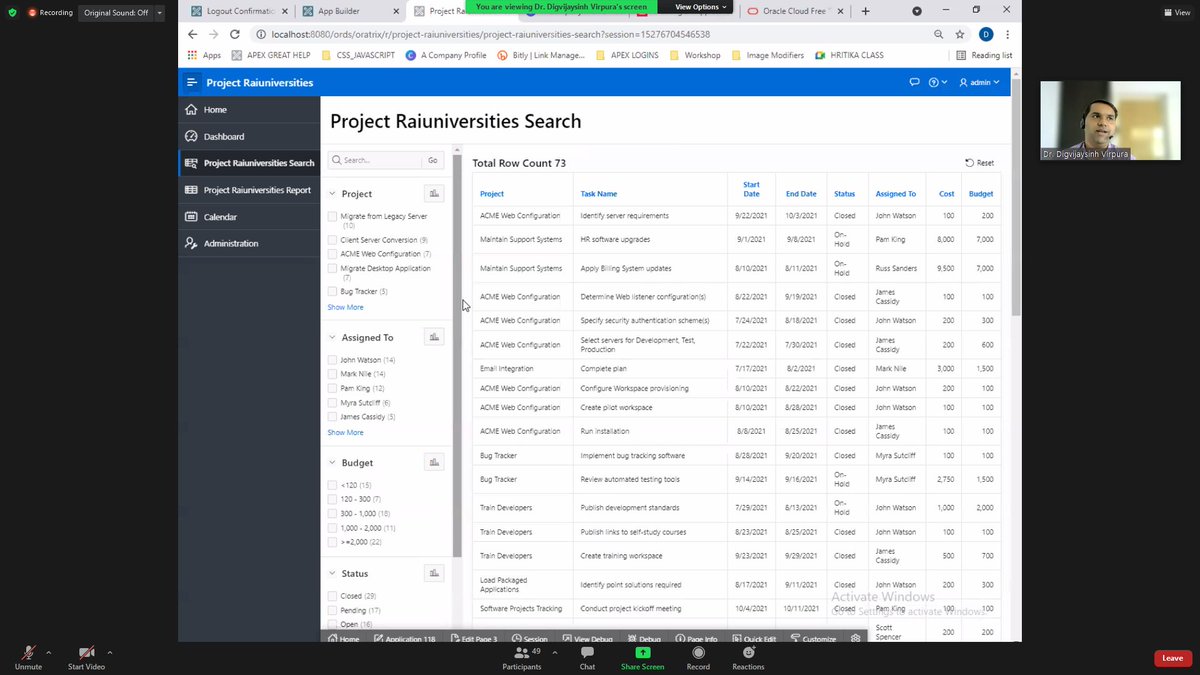Screen dimensions: 1200x675
Task: Show More names in Assigned To facet
Action: (x=345, y=432)
